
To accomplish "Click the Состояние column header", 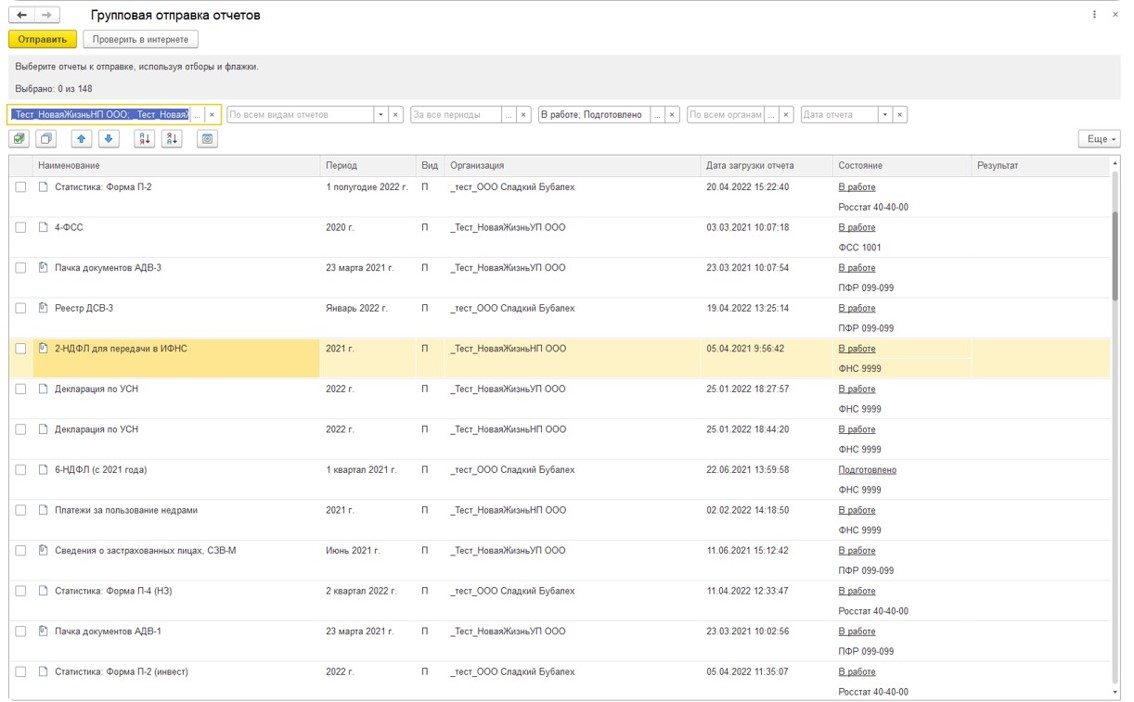I will tap(901, 166).
